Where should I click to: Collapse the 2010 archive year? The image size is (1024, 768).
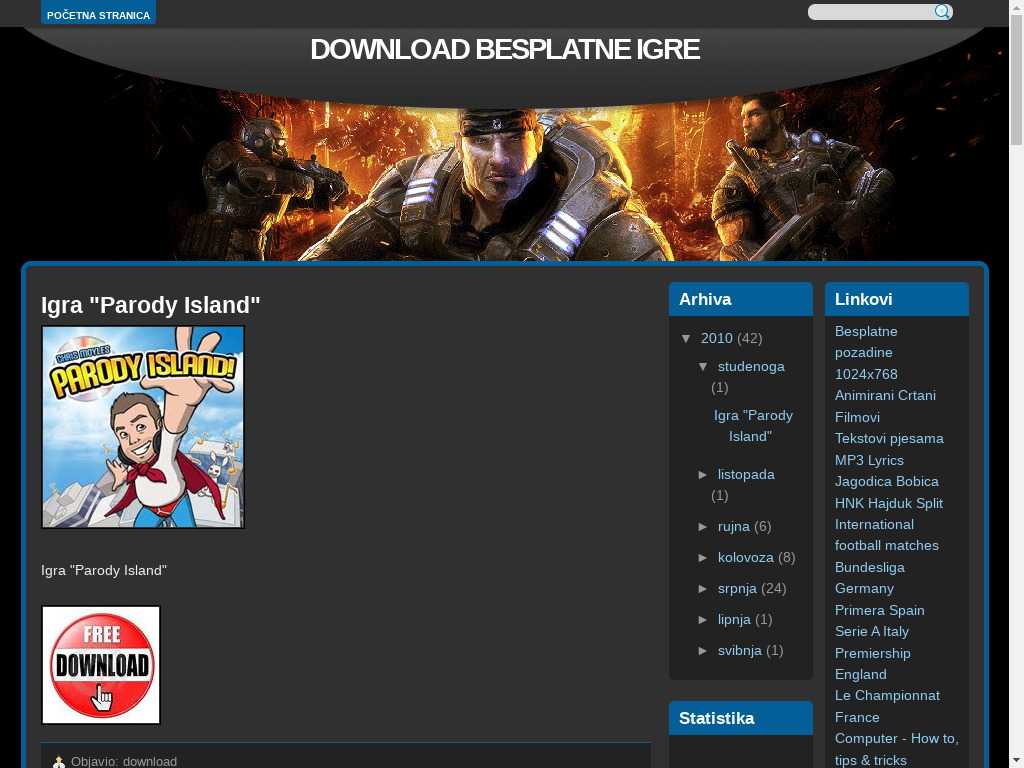(x=687, y=339)
